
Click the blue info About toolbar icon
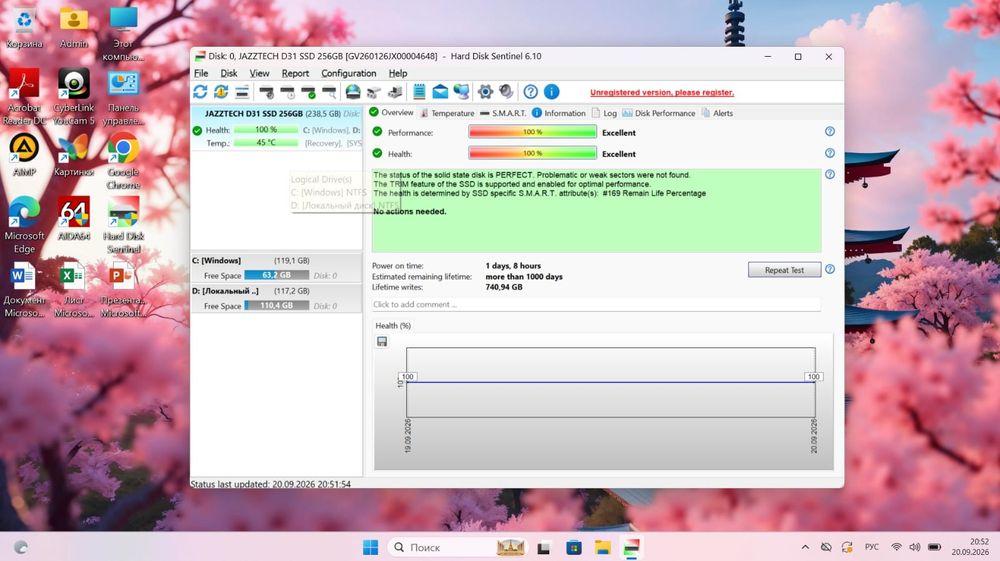tap(552, 92)
